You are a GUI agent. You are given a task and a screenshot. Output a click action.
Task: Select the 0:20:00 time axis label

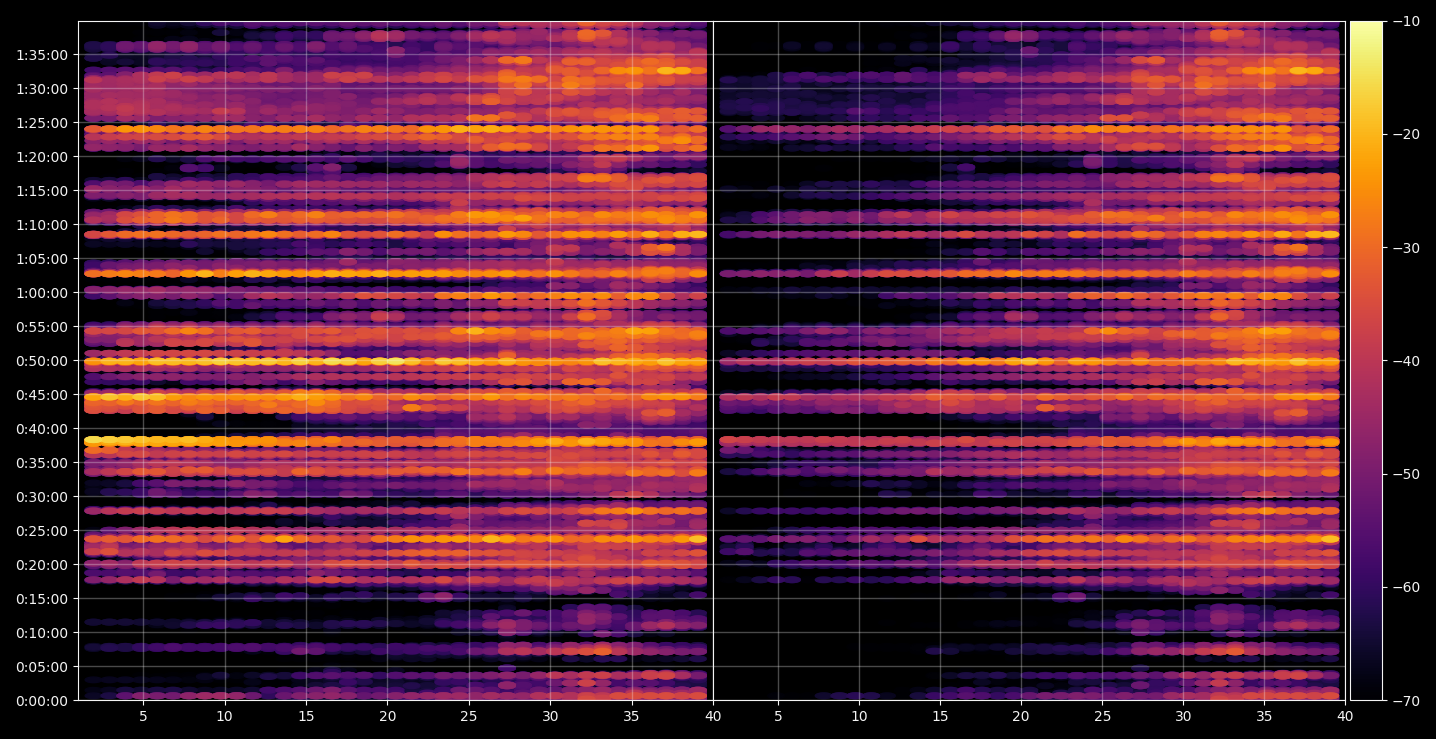pyautogui.click(x=43, y=565)
